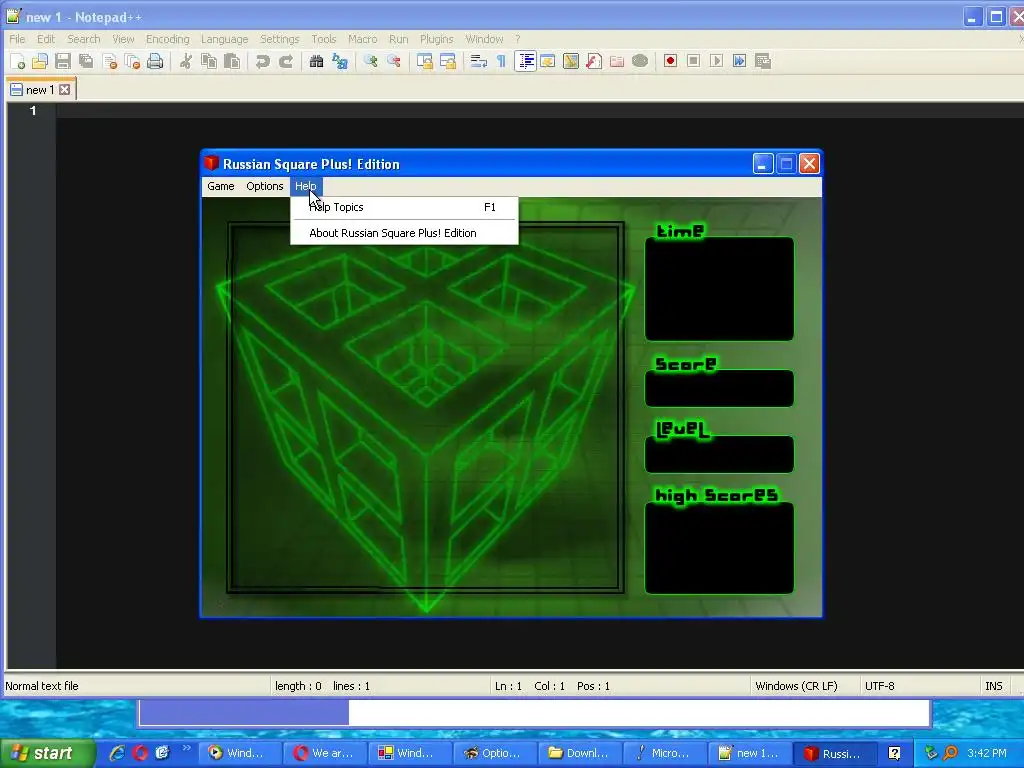This screenshot has height=768, width=1024.
Task: Expand the quick launch overflow chevron
Action: [x=187, y=748]
